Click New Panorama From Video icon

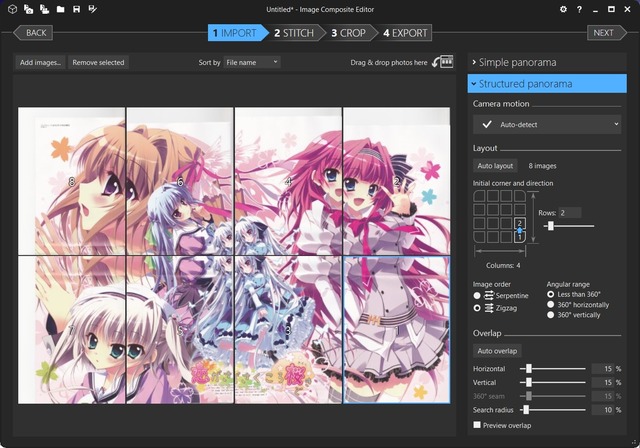click(x=44, y=9)
